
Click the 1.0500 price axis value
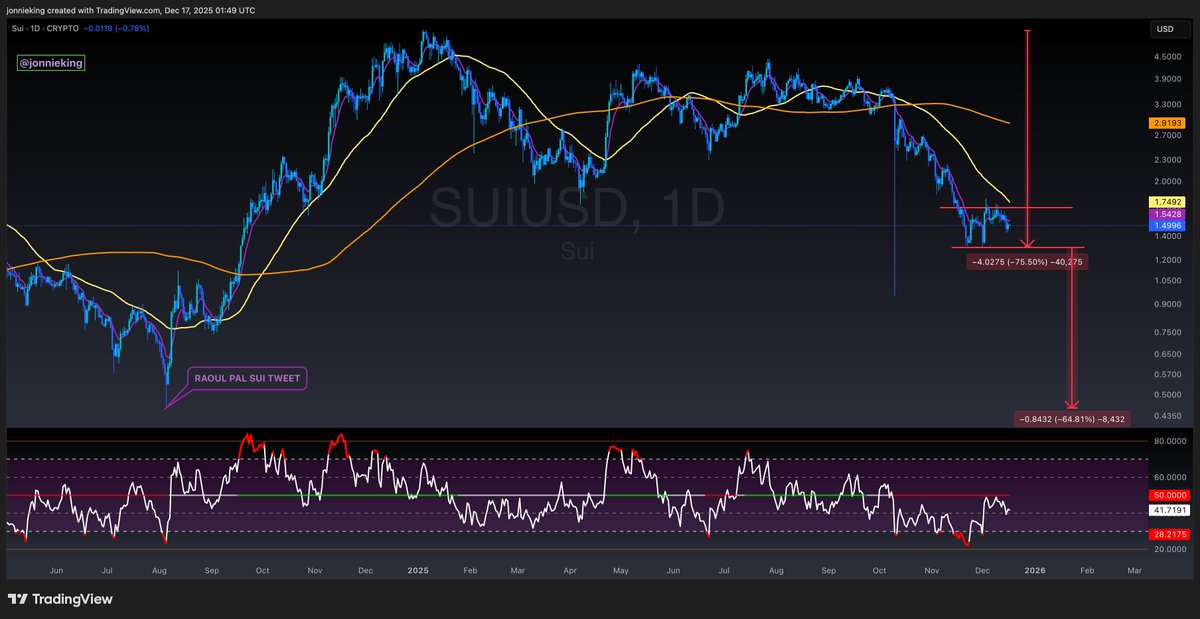1168,281
